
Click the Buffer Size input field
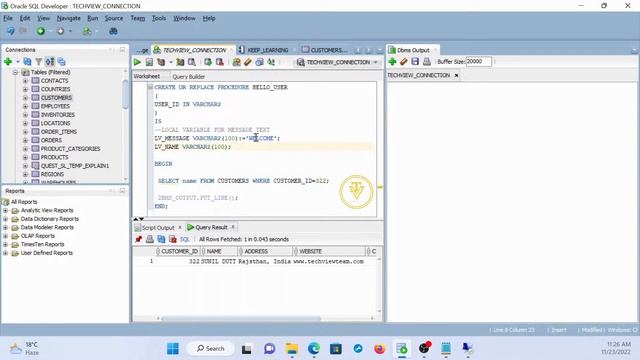click(x=478, y=62)
